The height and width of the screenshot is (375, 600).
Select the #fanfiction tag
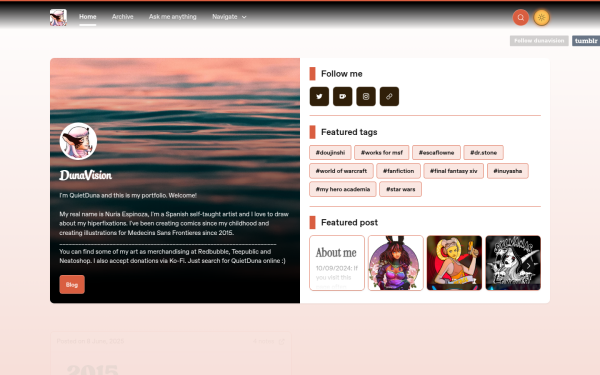tap(398, 171)
